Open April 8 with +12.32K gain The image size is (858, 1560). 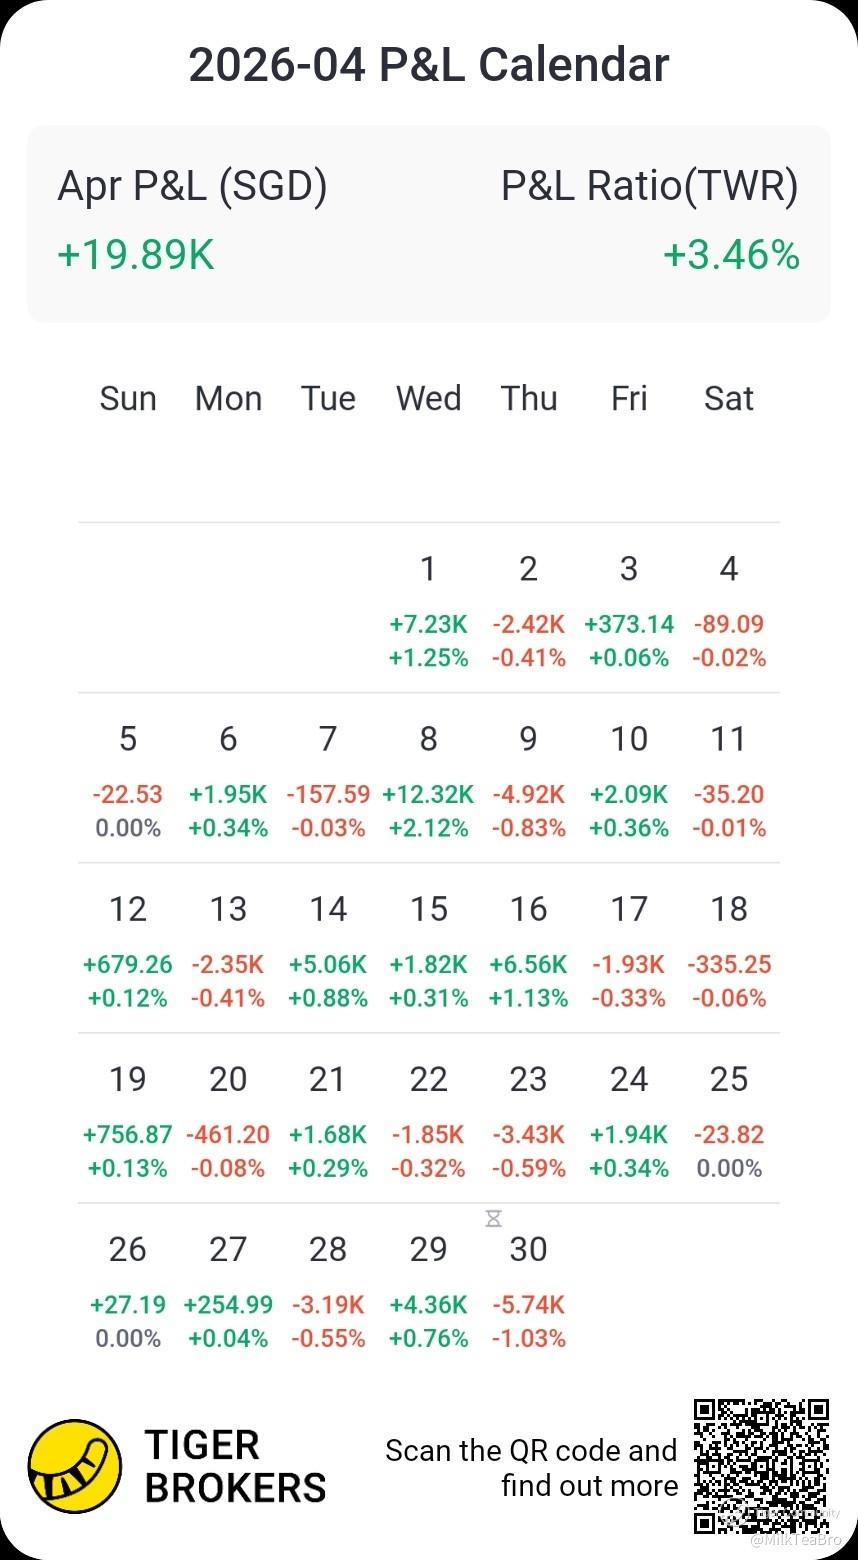tap(428, 780)
